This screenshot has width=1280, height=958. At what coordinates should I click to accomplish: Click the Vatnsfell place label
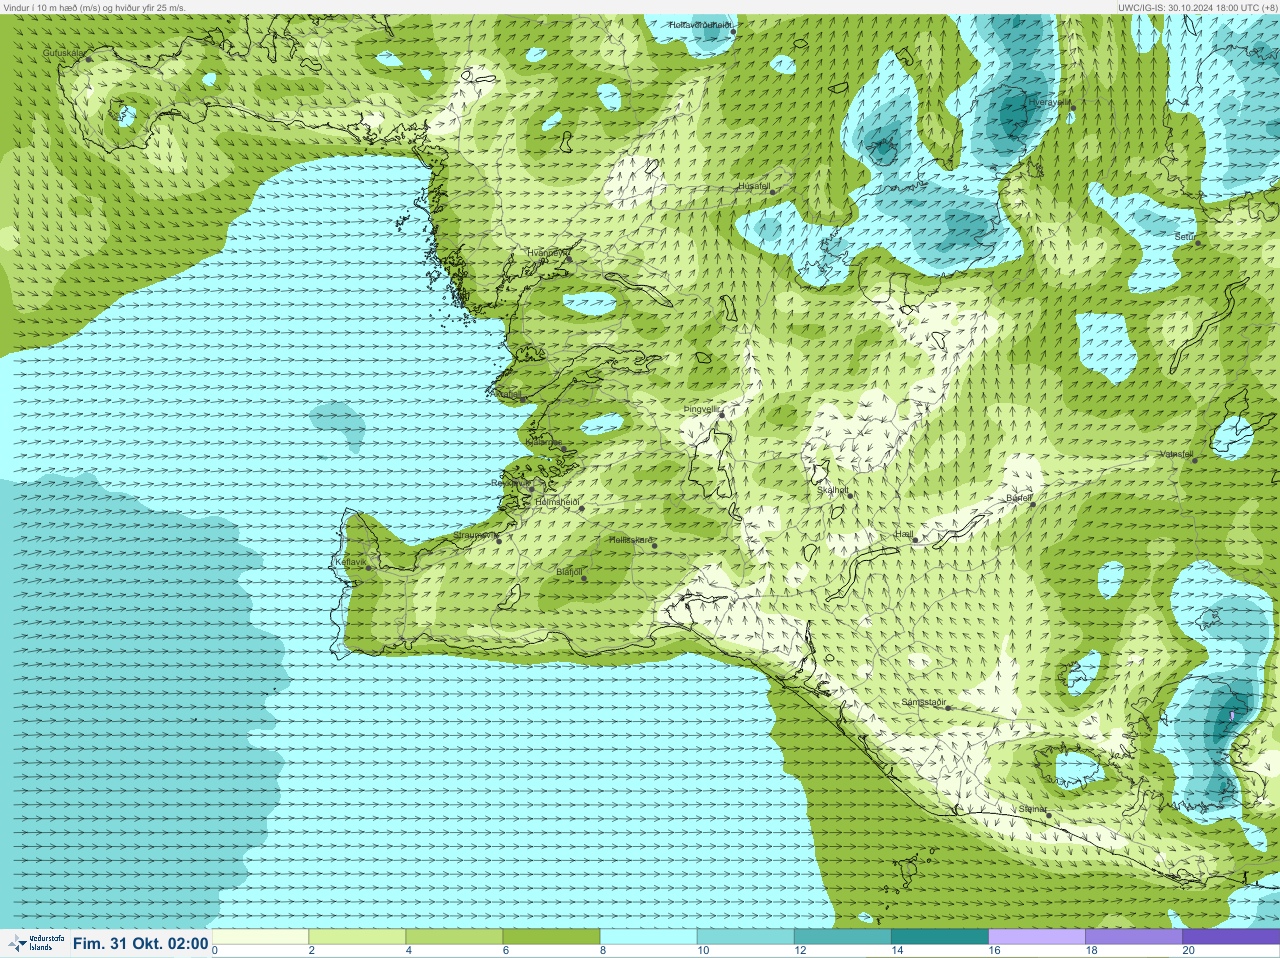pos(1176,454)
